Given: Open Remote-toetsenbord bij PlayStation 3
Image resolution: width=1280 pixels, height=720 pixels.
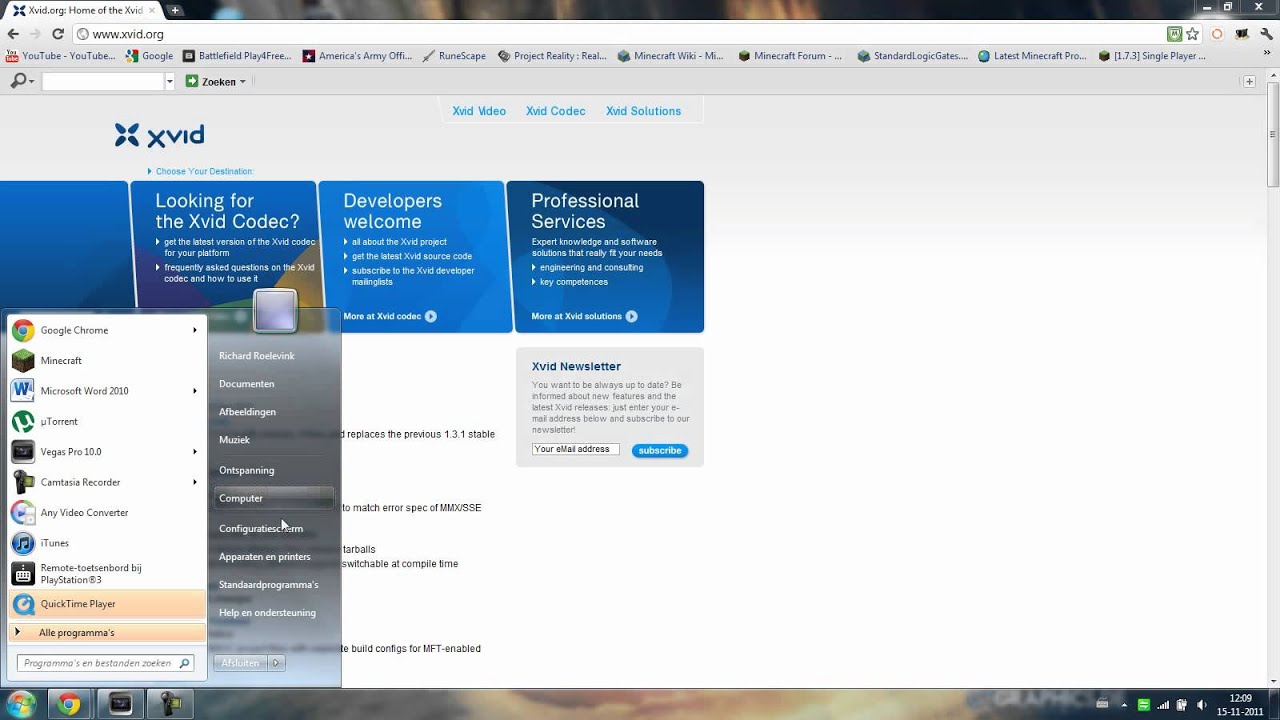Looking at the screenshot, I should coord(105,574).
